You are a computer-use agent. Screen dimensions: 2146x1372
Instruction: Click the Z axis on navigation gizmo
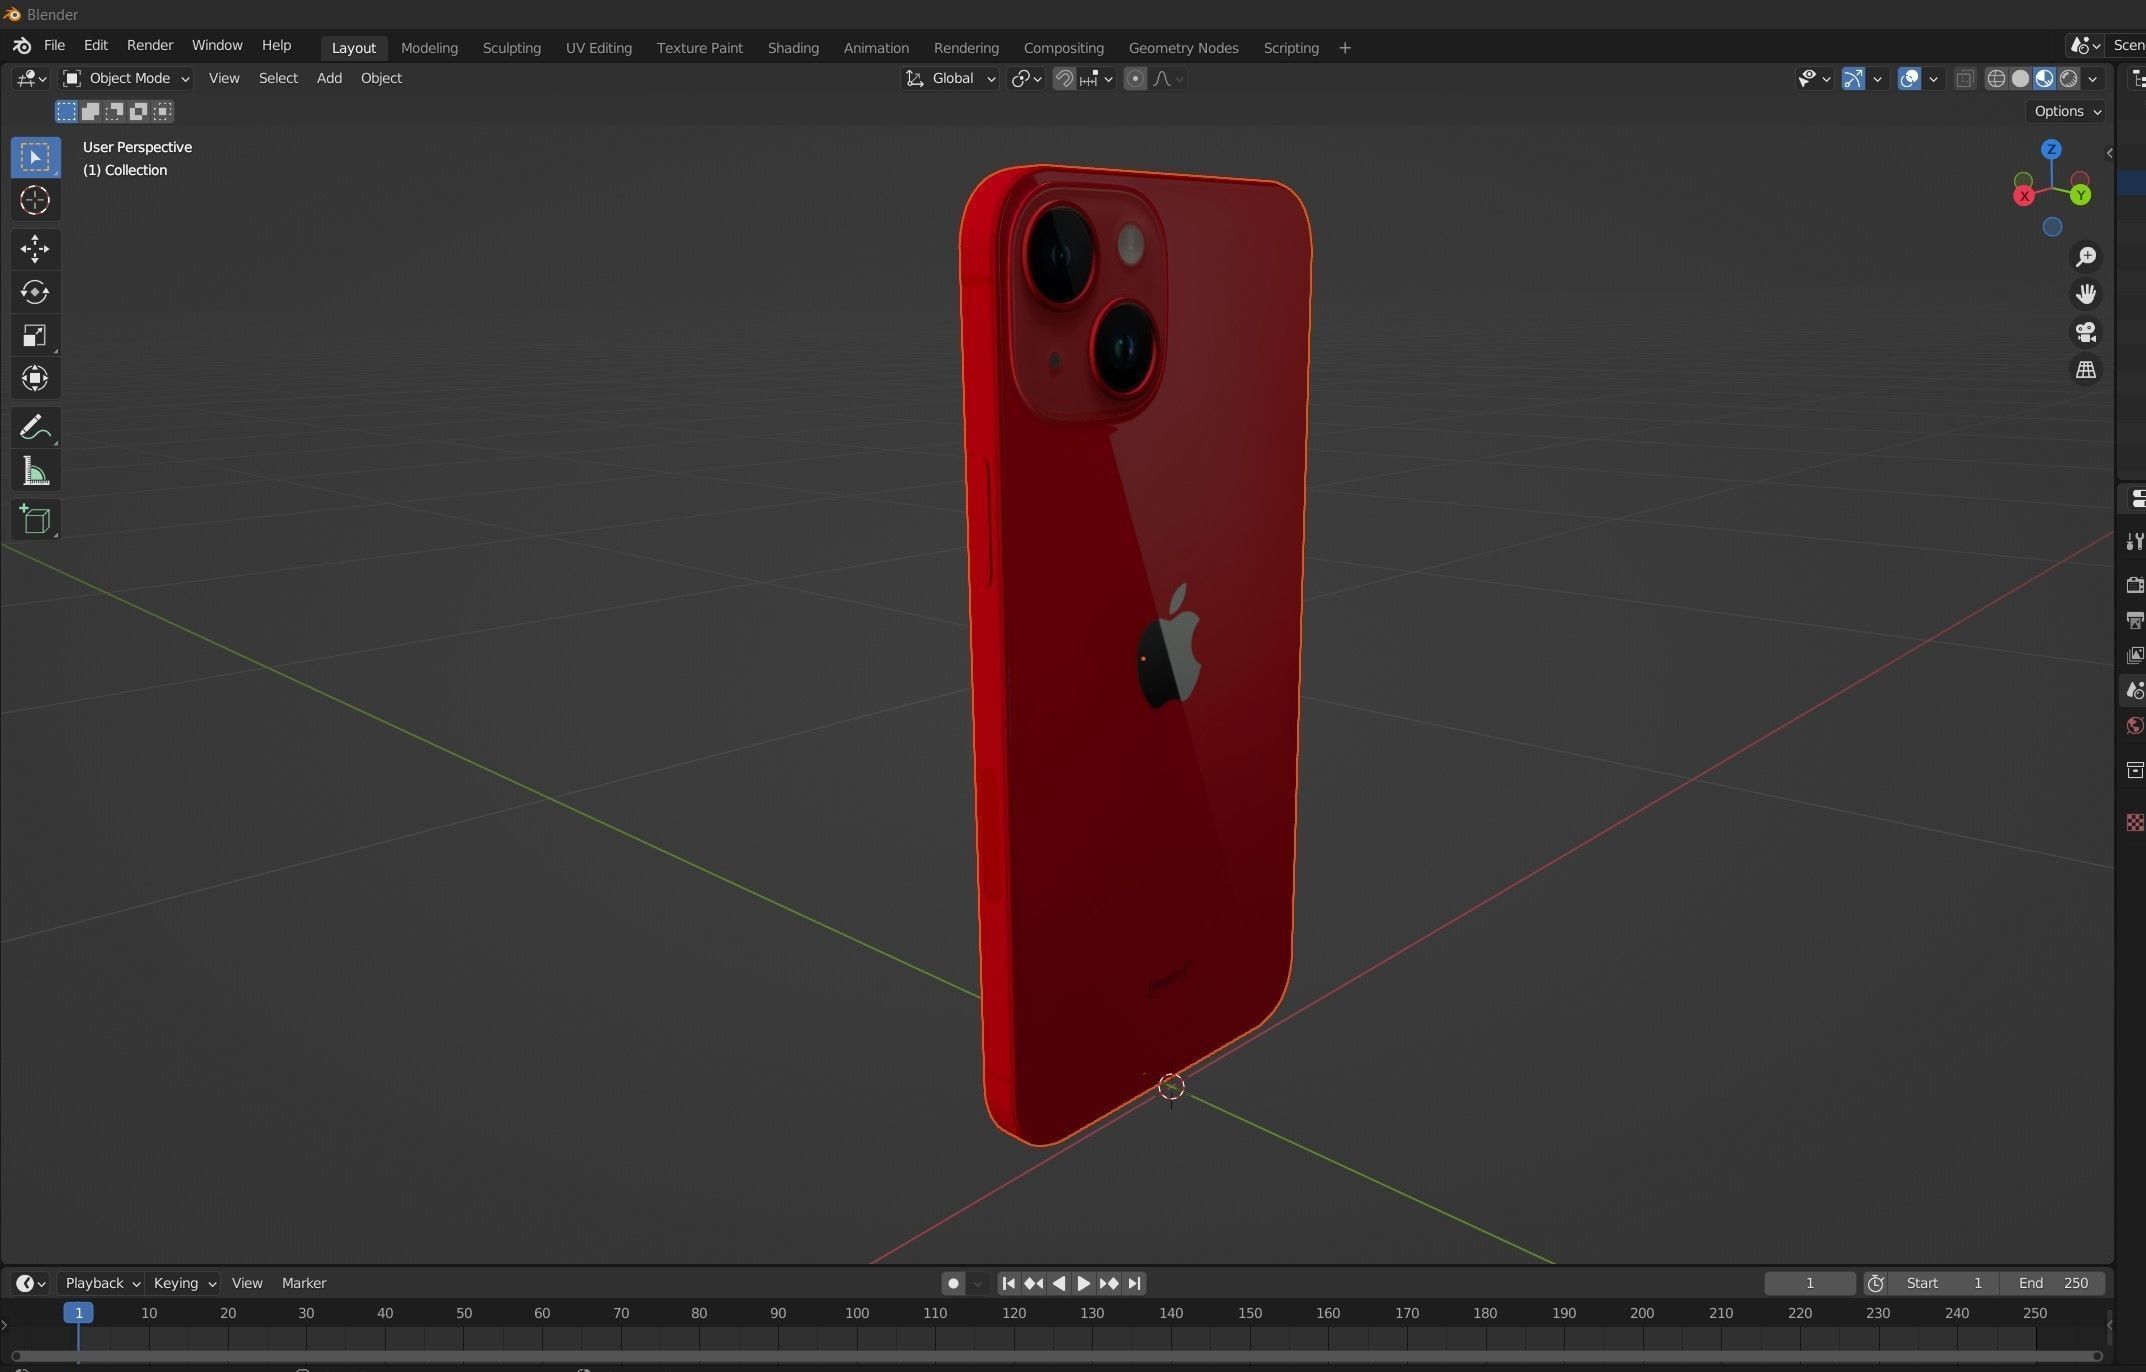(x=2051, y=149)
